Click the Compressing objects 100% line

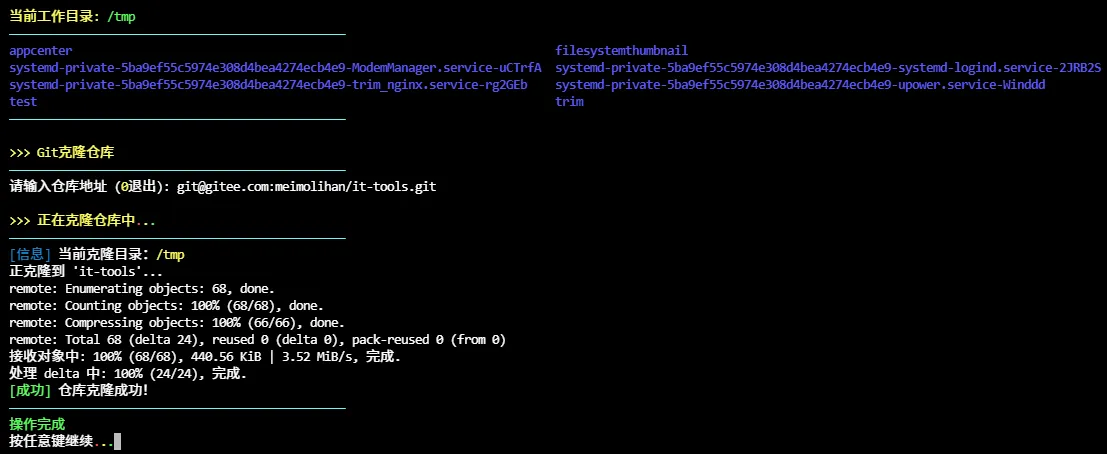(177, 323)
